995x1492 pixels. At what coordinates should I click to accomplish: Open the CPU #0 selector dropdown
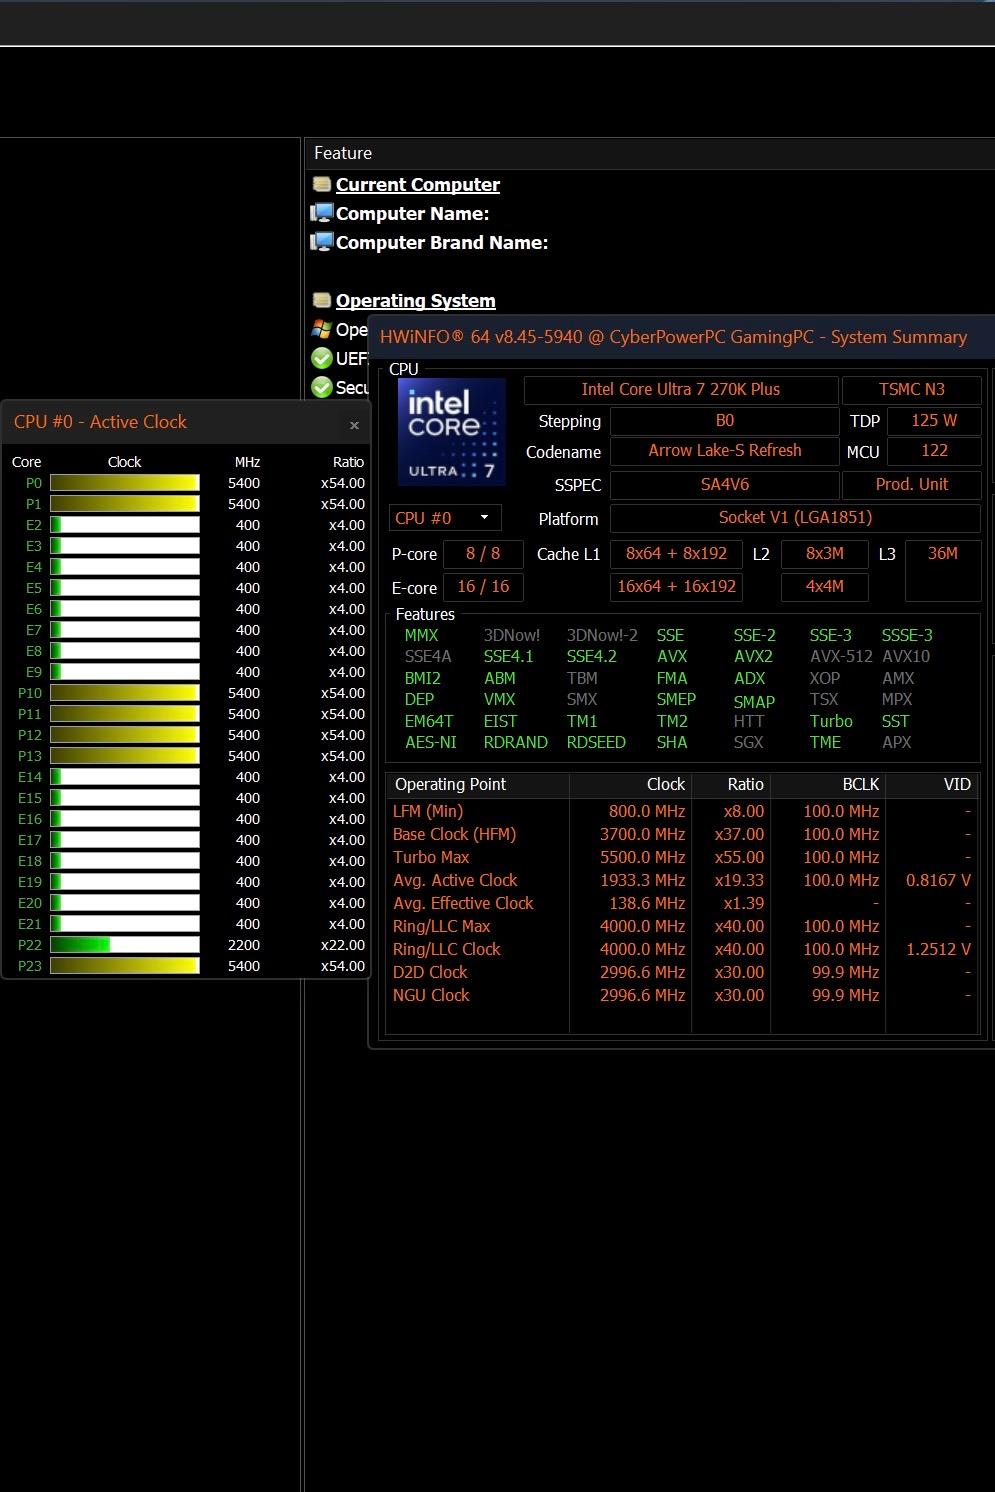(445, 518)
